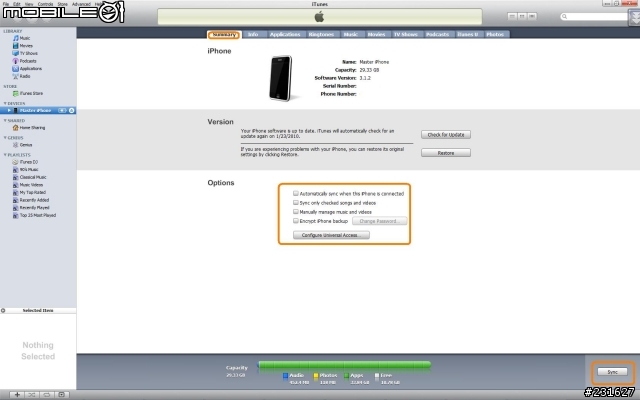The height and width of the screenshot is (400, 640).
Task: Open Applications in the library
Action: pos(27,69)
